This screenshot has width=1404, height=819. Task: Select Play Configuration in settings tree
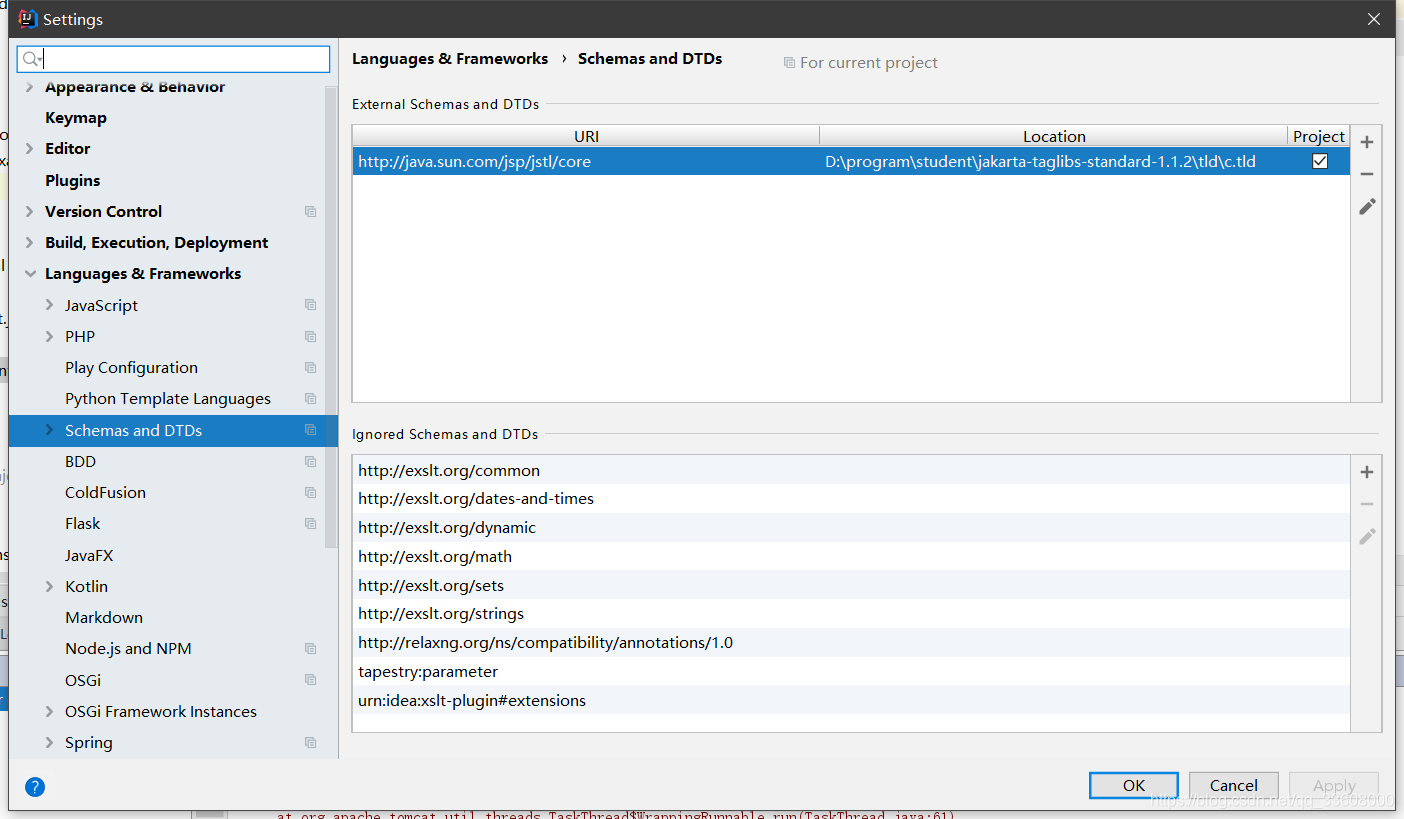pyautogui.click(x=131, y=367)
